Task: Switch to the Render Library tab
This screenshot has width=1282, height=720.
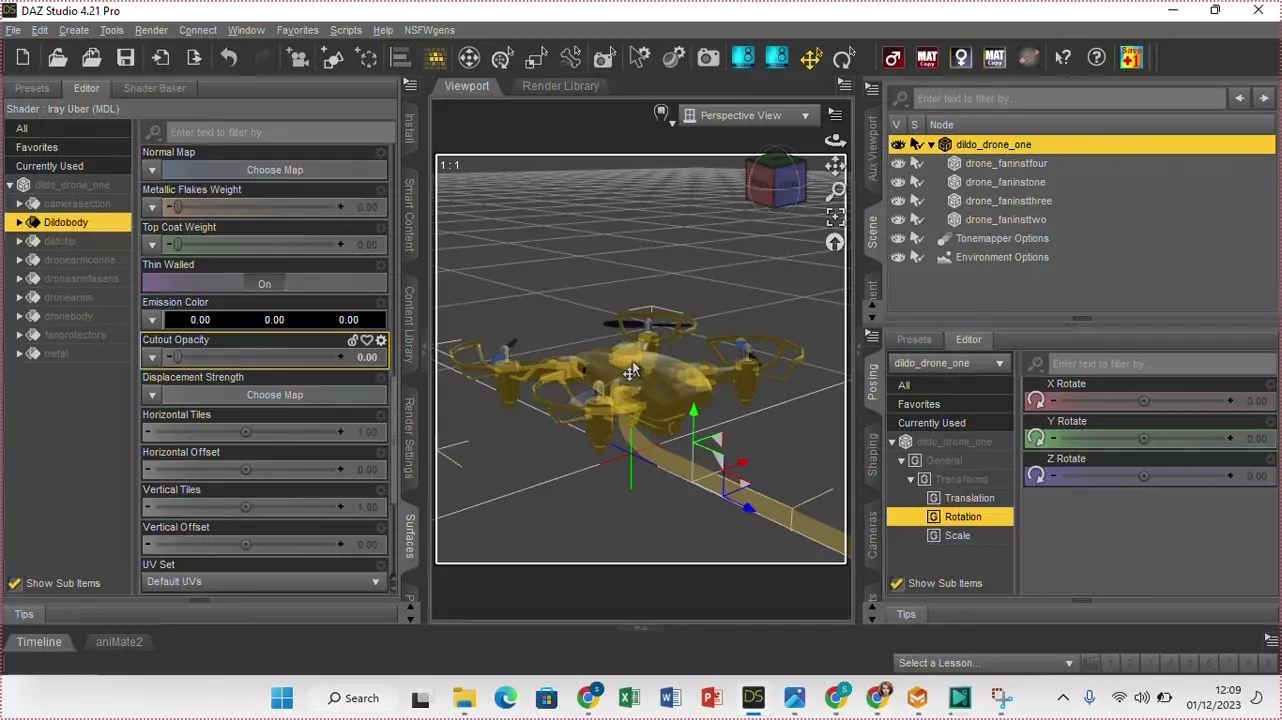Action: point(560,86)
